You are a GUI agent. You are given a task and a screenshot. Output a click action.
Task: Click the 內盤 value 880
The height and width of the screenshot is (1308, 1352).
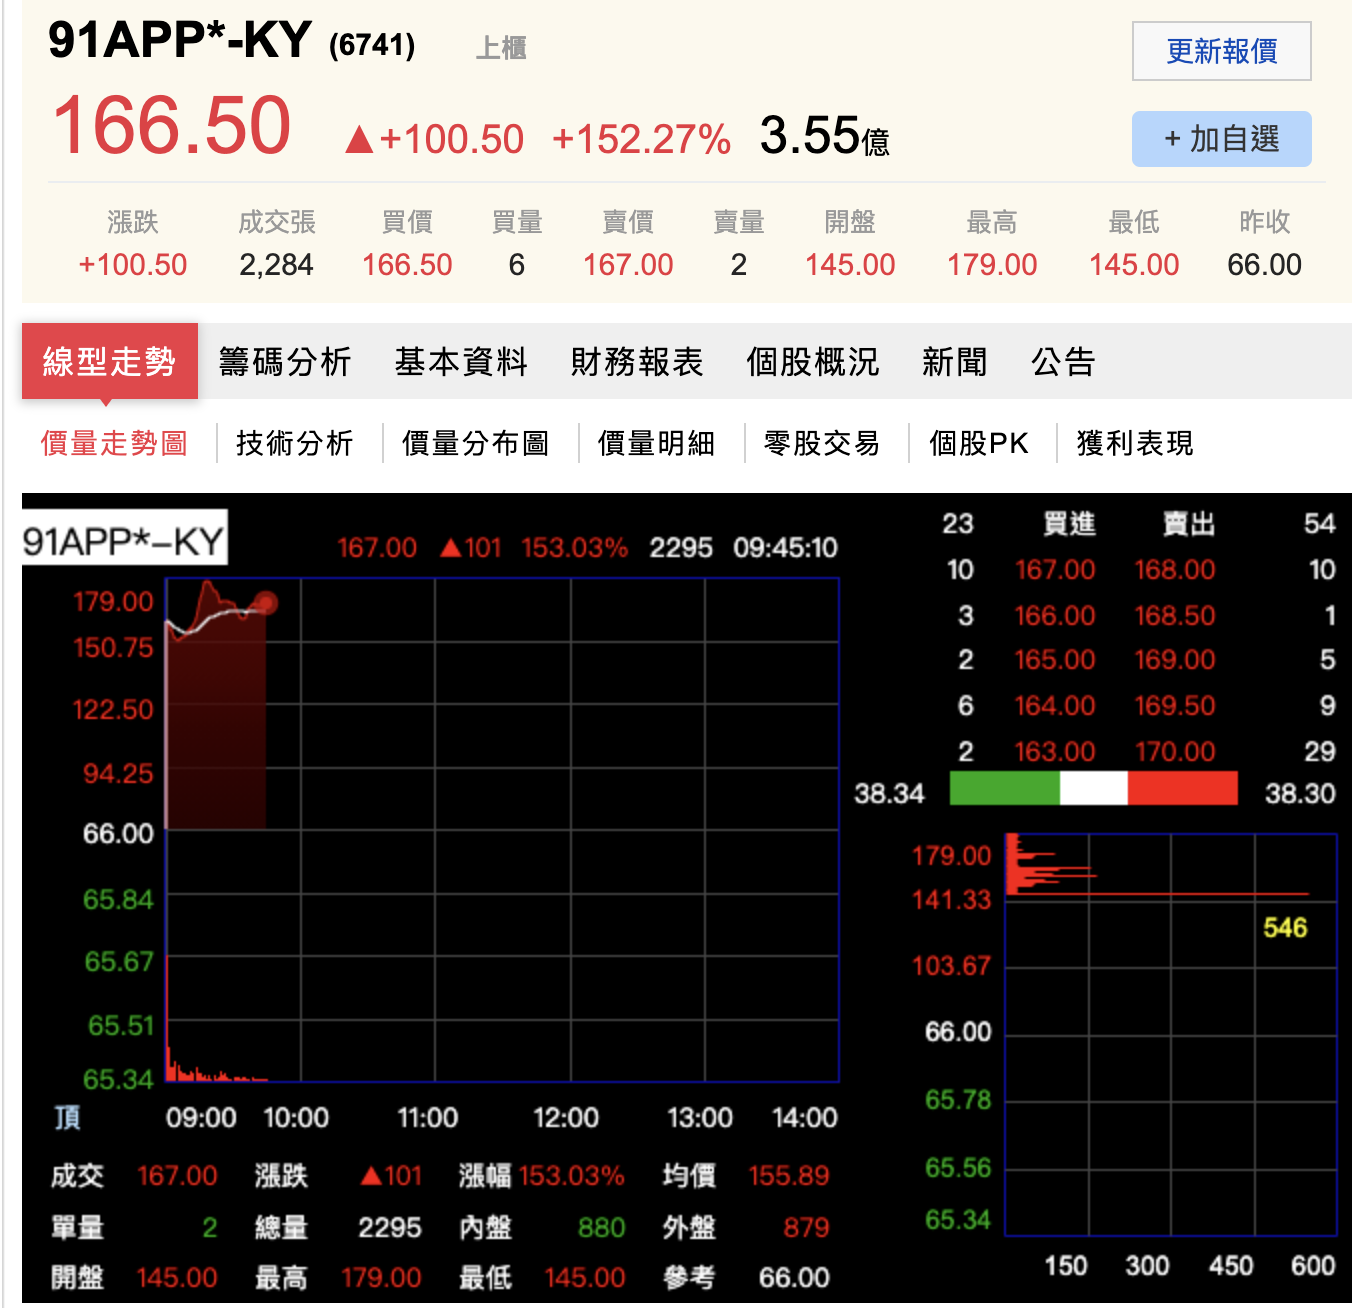602,1228
